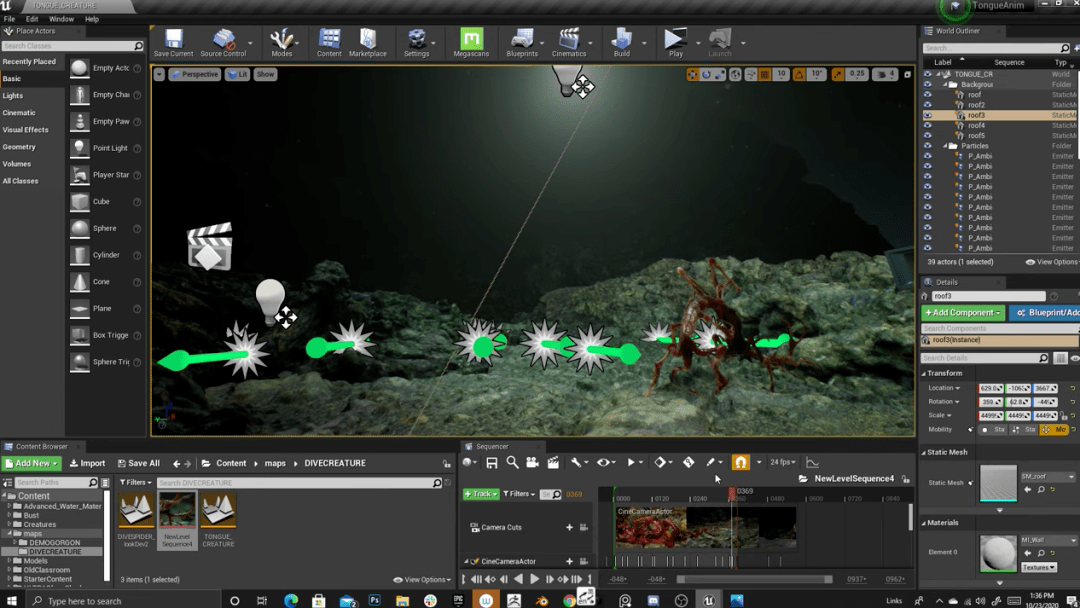Select the Cinematic category in Place Actors
The width and height of the screenshot is (1080, 608).
coord(19,113)
